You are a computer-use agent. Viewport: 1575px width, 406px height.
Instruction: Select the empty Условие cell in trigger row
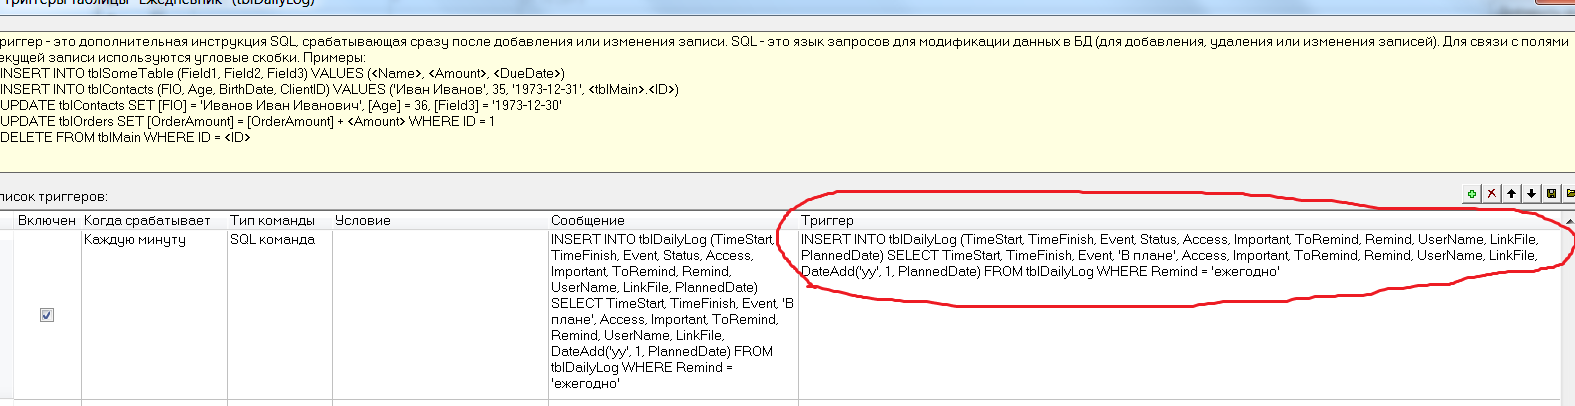(x=440, y=314)
